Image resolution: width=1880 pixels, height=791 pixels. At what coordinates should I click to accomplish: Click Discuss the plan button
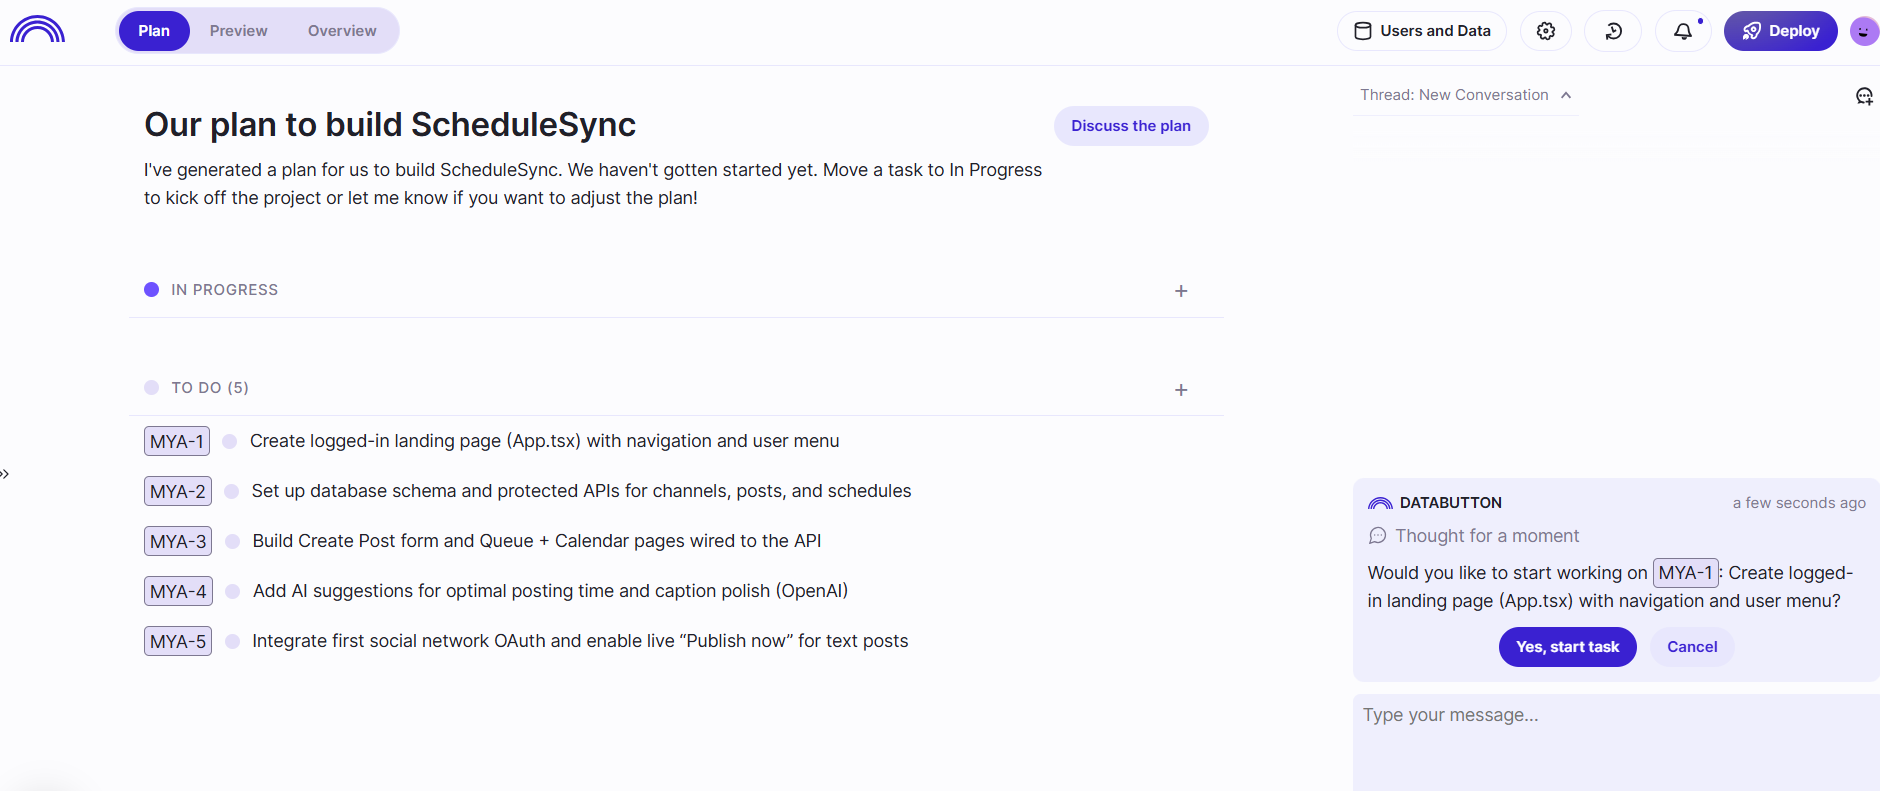tap(1131, 126)
